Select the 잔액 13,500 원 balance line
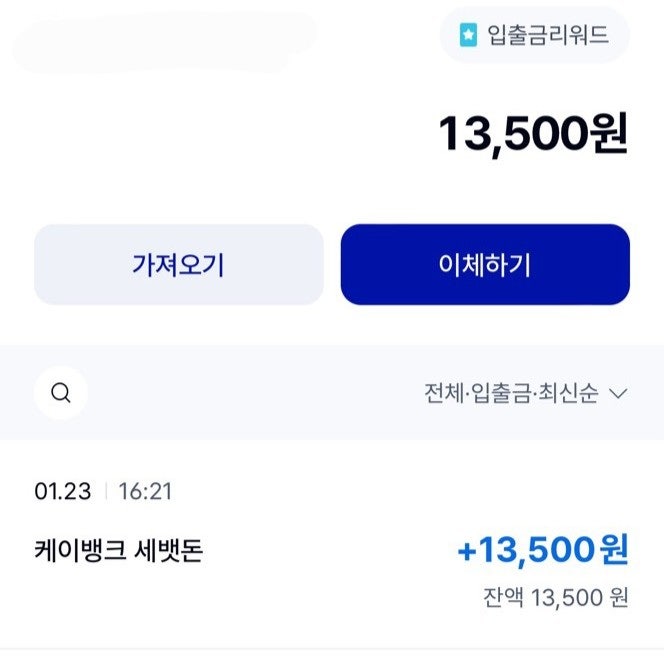This screenshot has height=665, width=664. [x=556, y=597]
